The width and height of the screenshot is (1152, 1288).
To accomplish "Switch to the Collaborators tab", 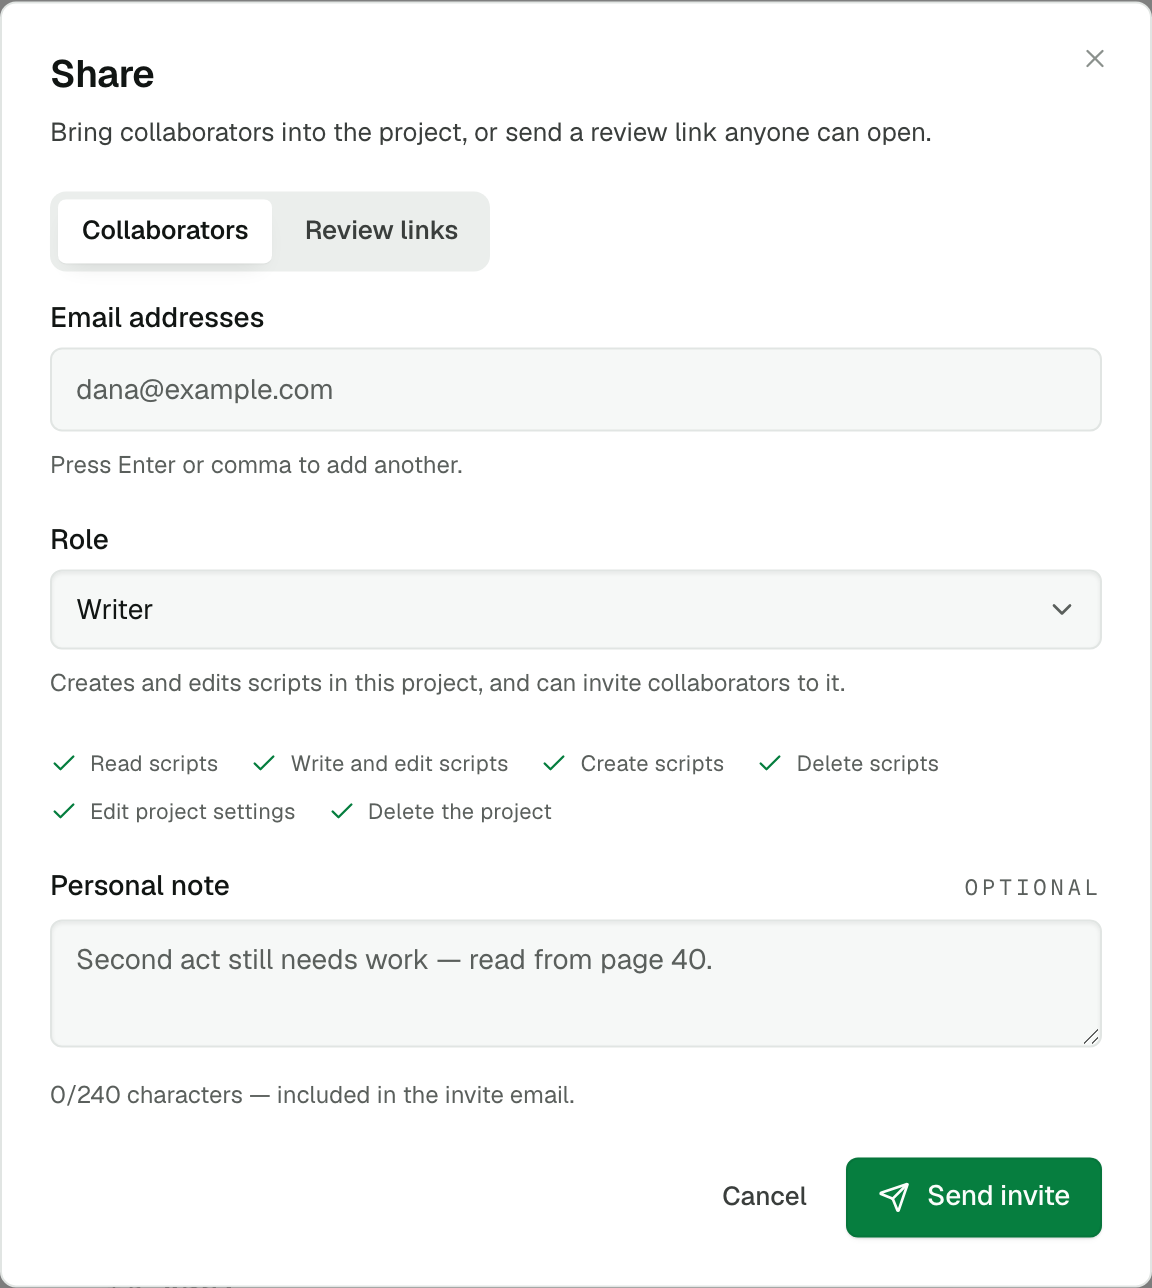I will (165, 231).
